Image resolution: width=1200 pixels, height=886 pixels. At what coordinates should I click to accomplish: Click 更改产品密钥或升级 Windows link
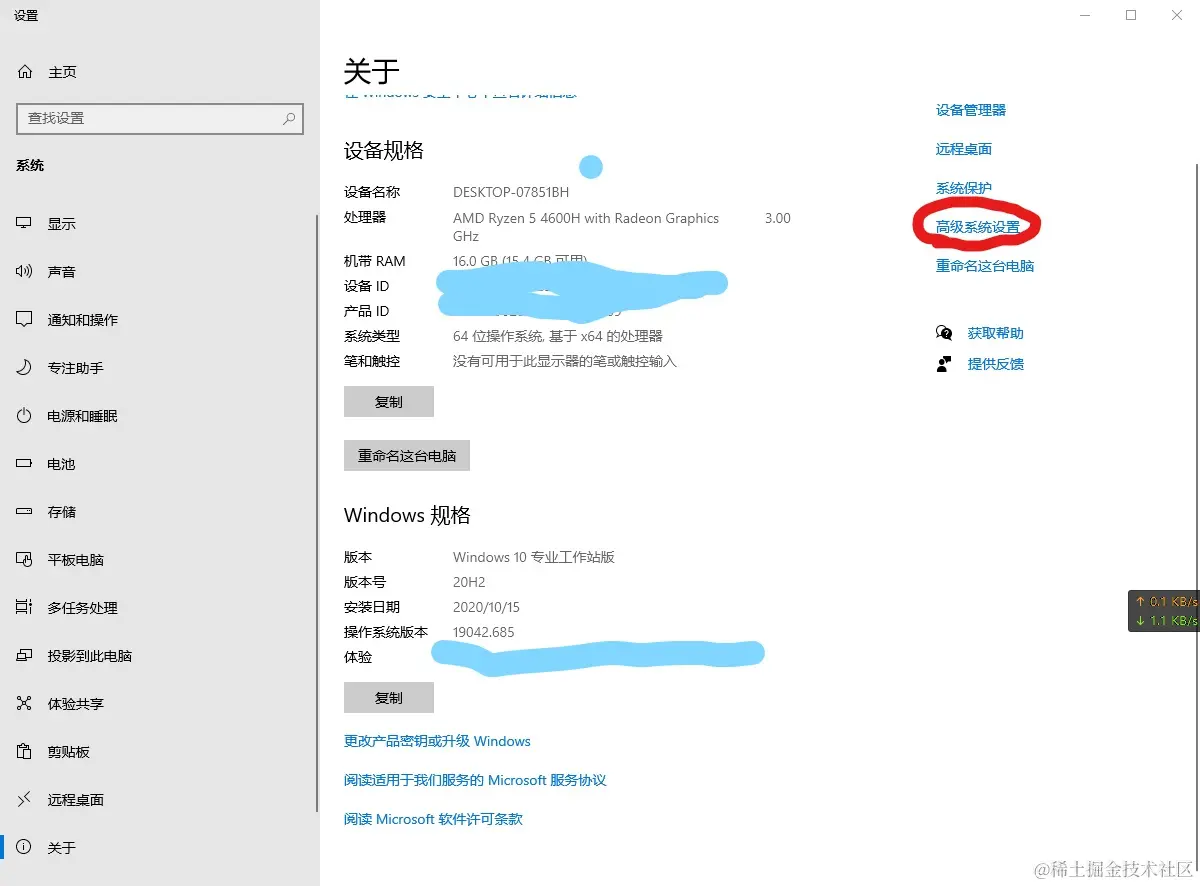pyautogui.click(x=436, y=741)
